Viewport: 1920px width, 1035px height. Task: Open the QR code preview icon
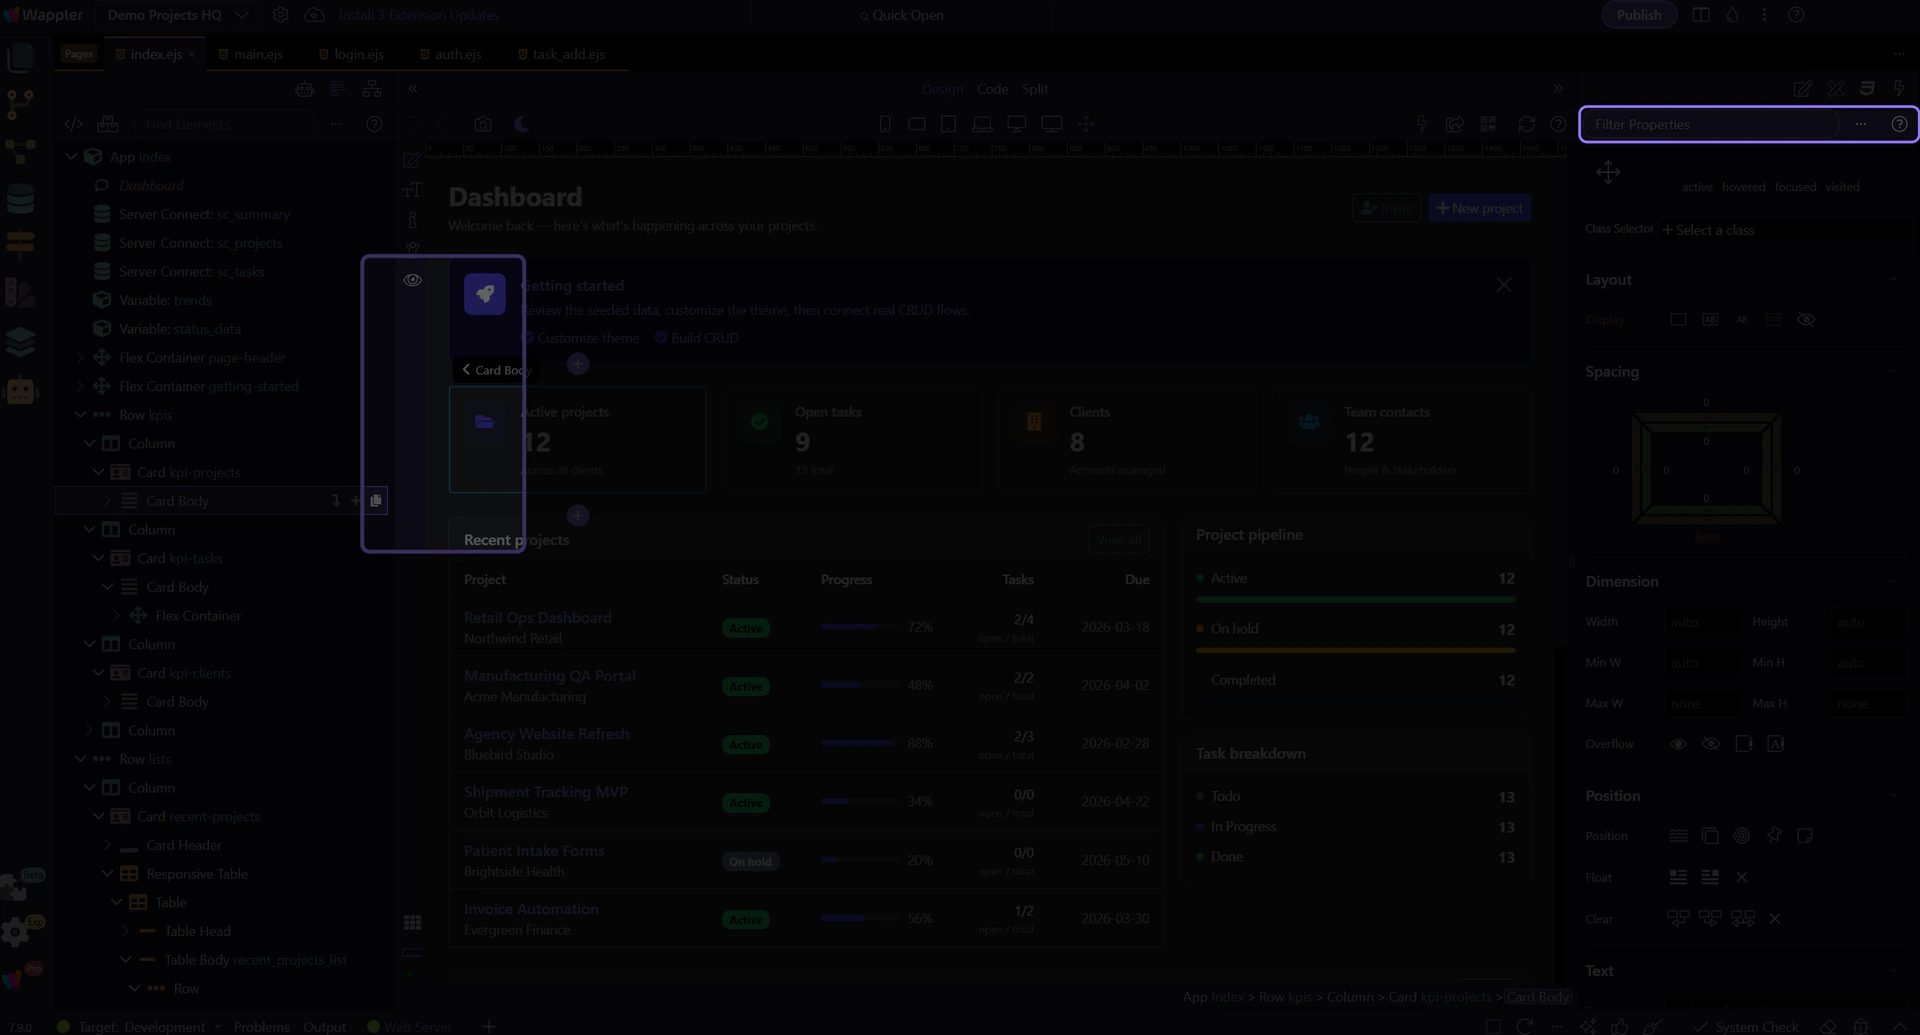[x=1488, y=125]
